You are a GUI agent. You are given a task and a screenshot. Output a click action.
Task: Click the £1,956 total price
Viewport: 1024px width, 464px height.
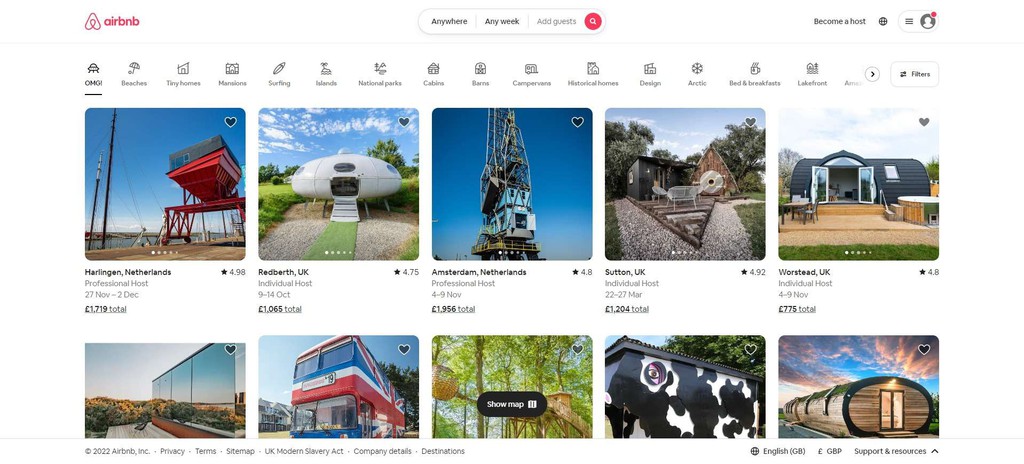(x=453, y=309)
